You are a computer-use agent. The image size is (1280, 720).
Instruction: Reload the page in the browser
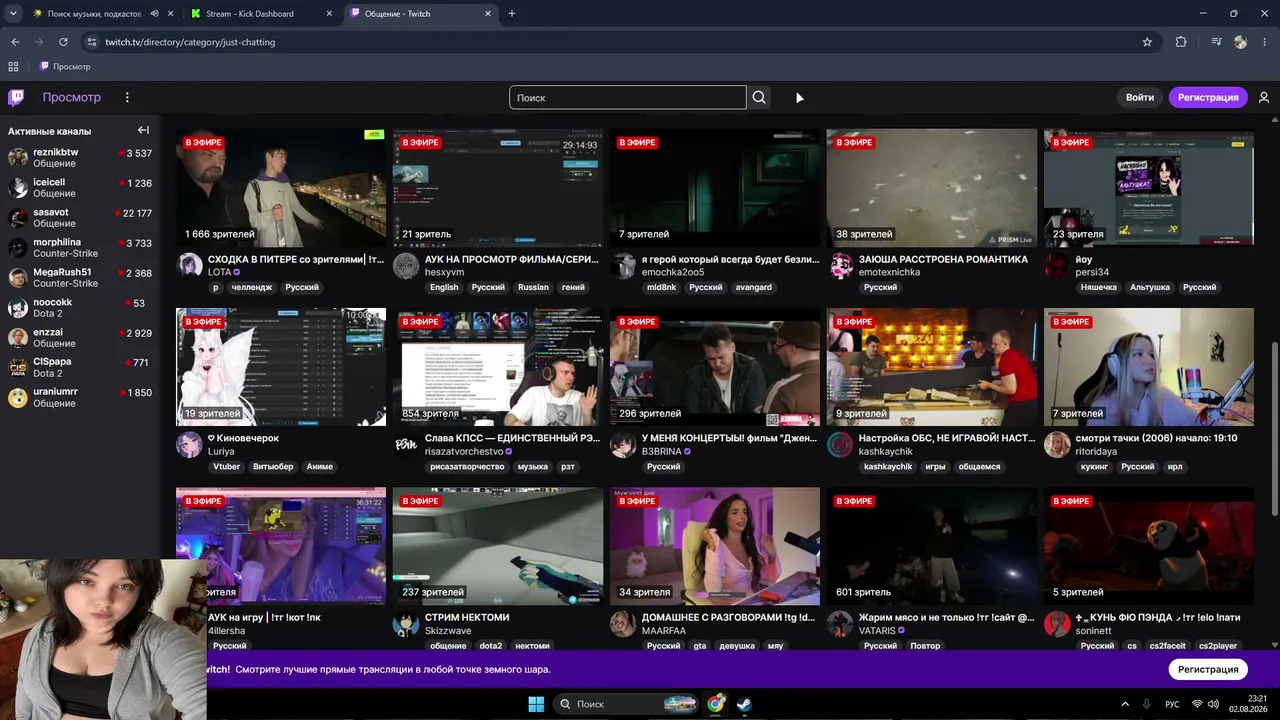[63, 42]
